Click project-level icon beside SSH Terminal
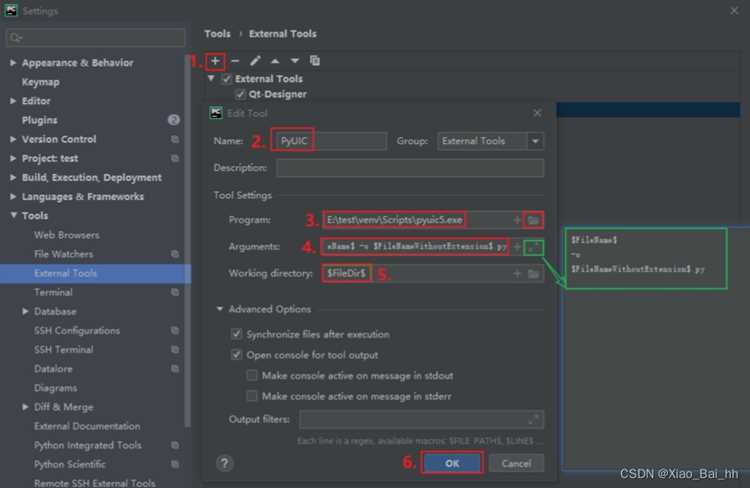 pos(175,350)
